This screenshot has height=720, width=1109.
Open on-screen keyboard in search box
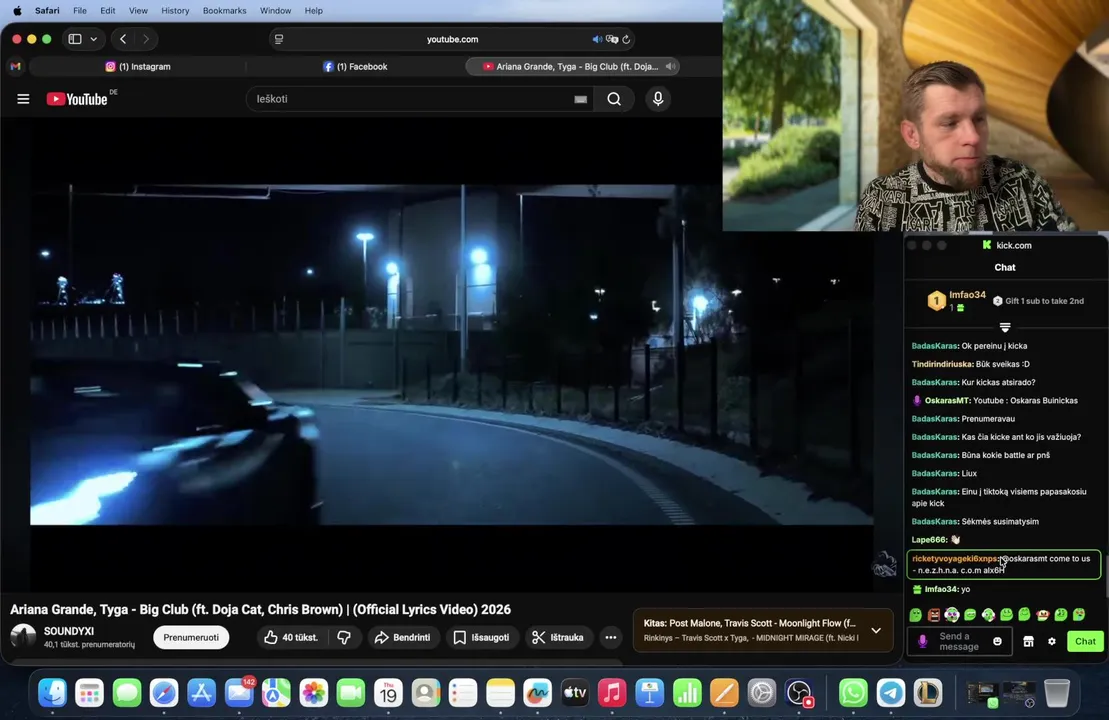pyautogui.click(x=581, y=100)
